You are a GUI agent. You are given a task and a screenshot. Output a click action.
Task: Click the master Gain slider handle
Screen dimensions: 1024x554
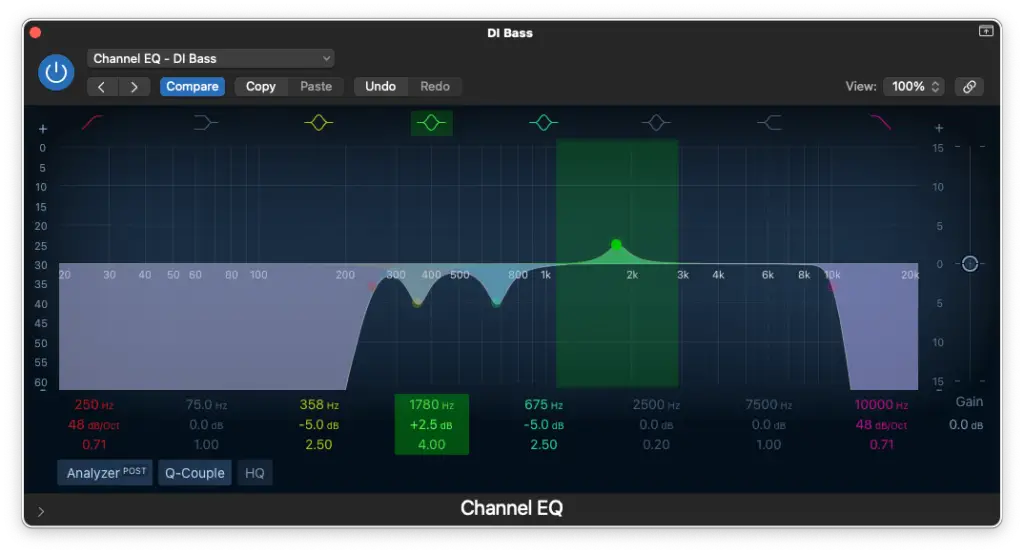(x=970, y=264)
